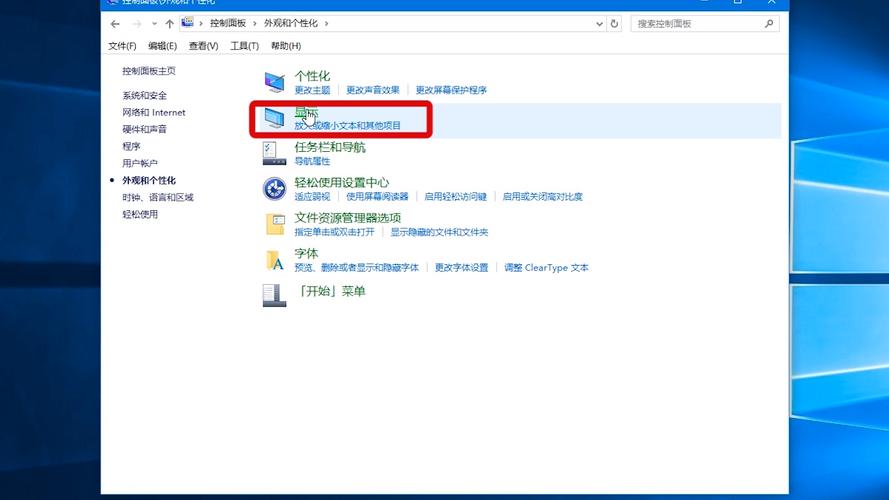Click the 任务栏和导航 icon
This screenshot has height=500, width=889.
pyautogui.click(x=274, y=152)
